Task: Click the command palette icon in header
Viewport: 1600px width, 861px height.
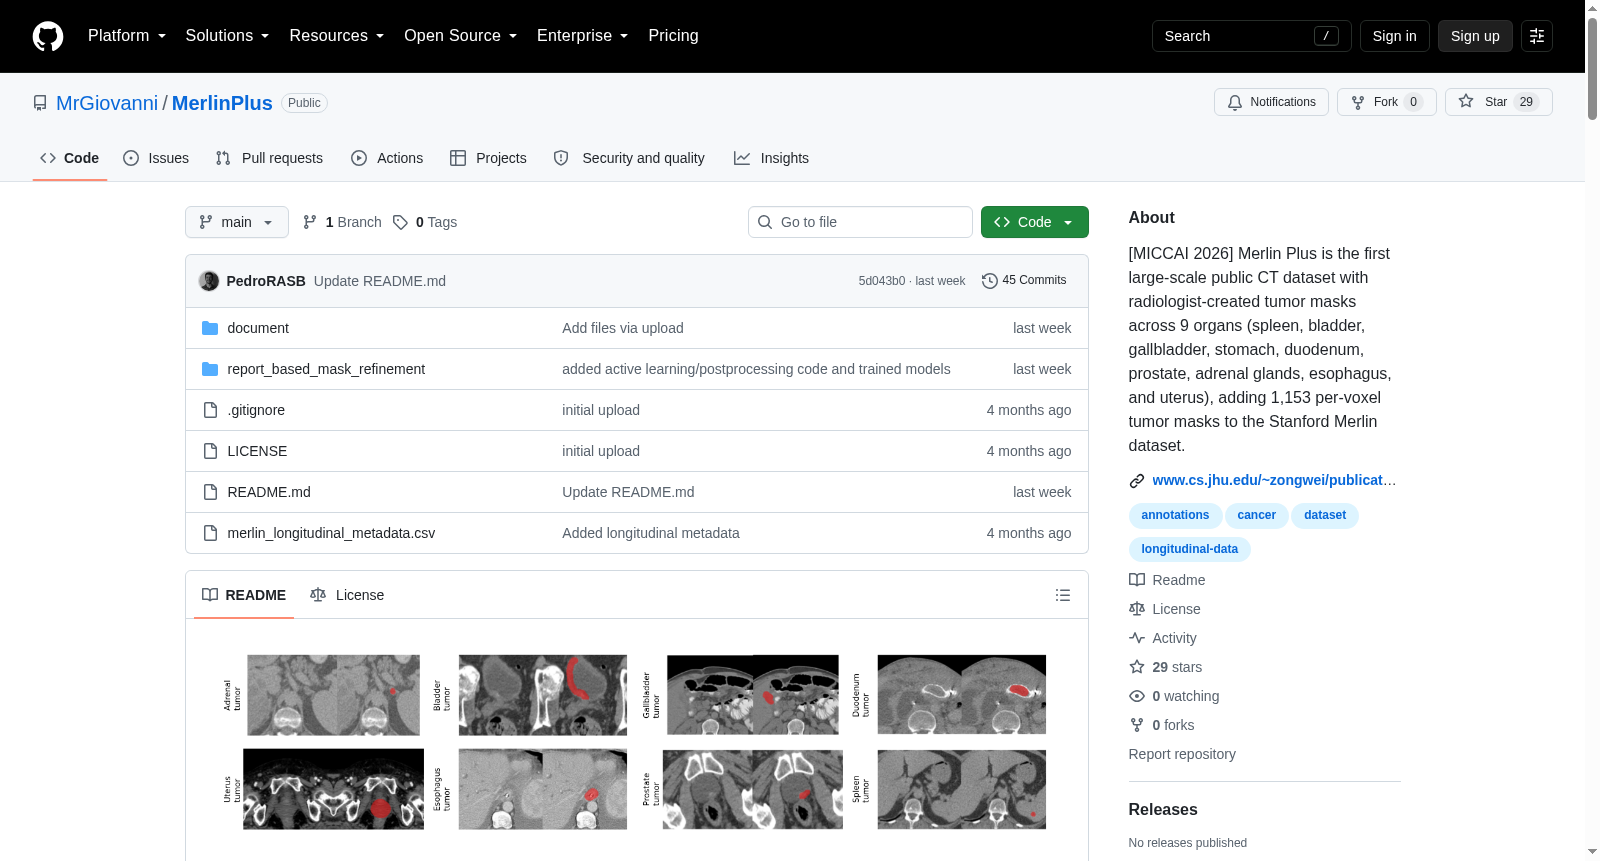Action: [1537, 36]
